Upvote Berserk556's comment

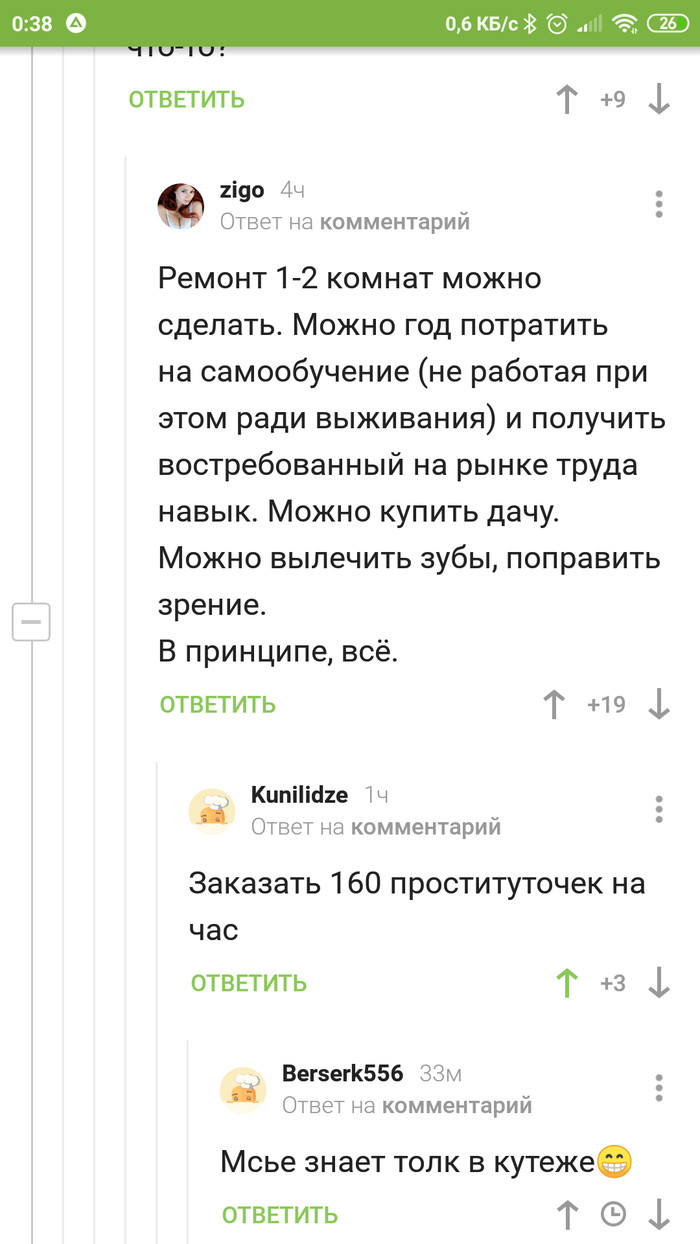[567, 1215]
